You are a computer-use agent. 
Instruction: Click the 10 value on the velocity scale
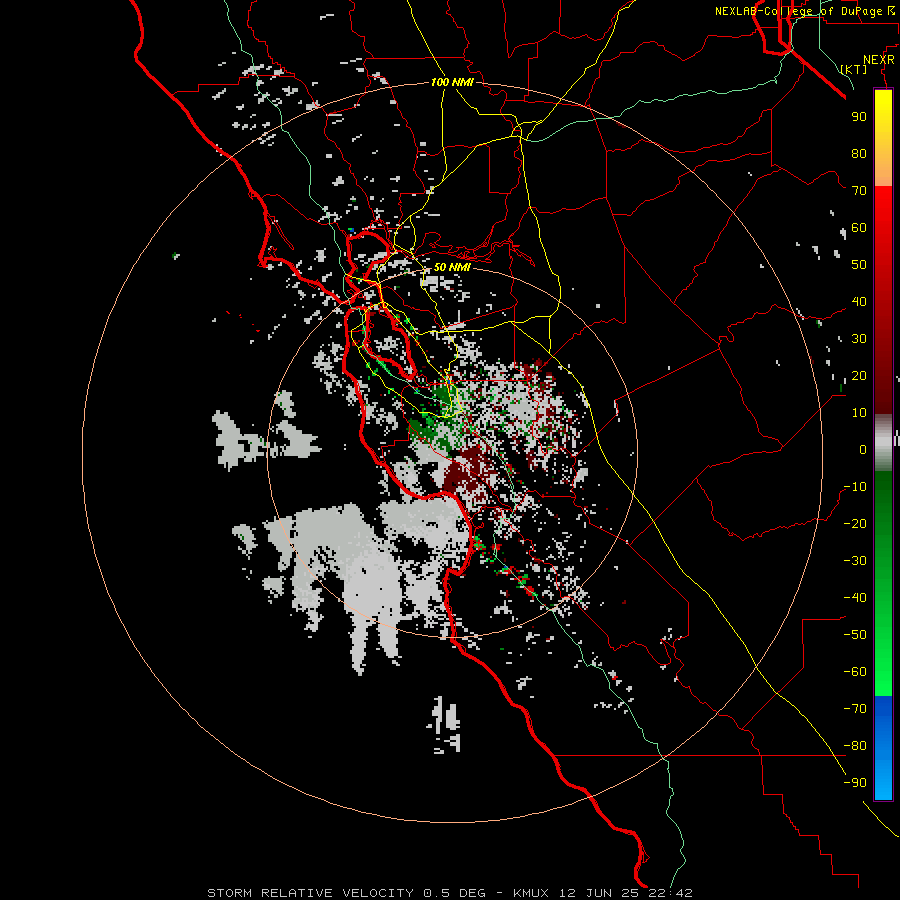tap(859, 413)
